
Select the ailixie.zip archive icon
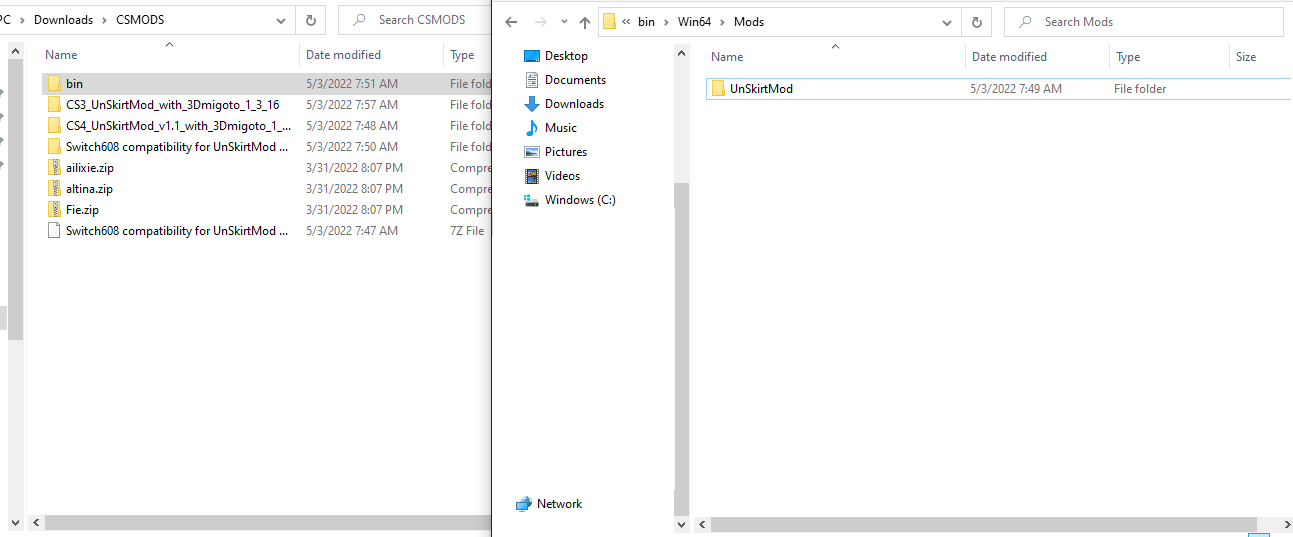click(x=54, y=168)
